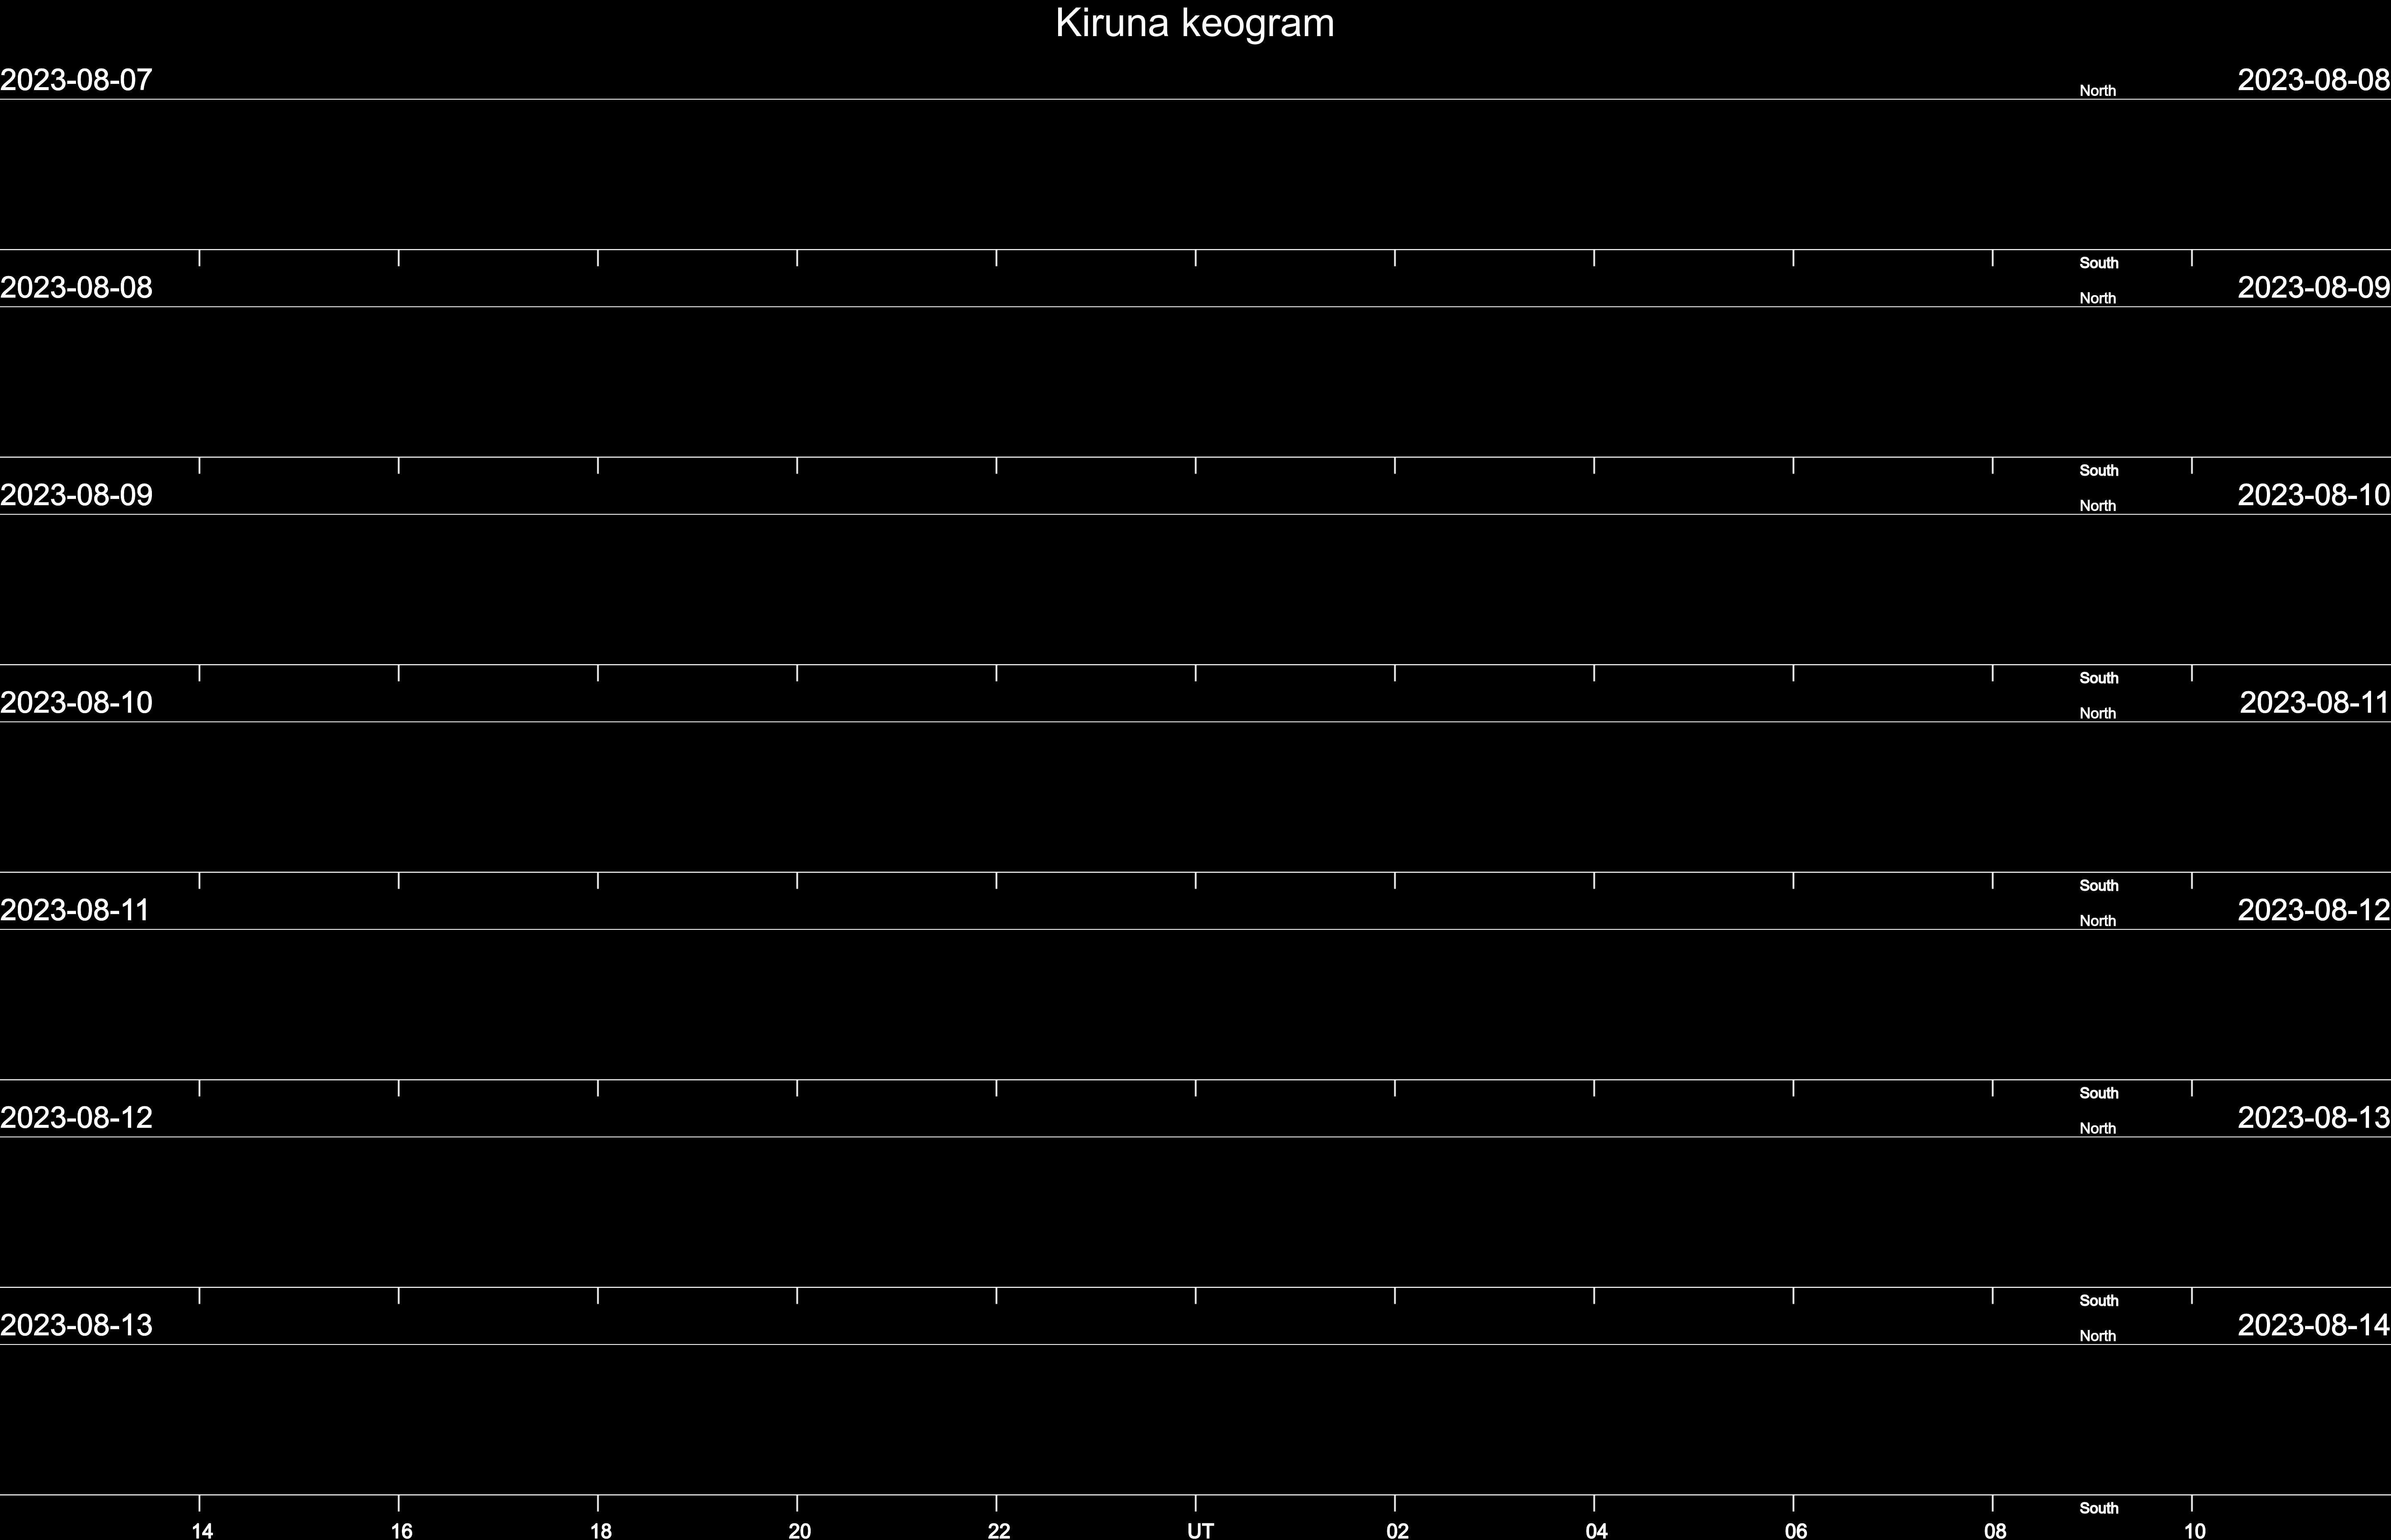Click the "14" hour axis label
This screenshot has width=2391, height=1540.
[x=202, y=1530]
